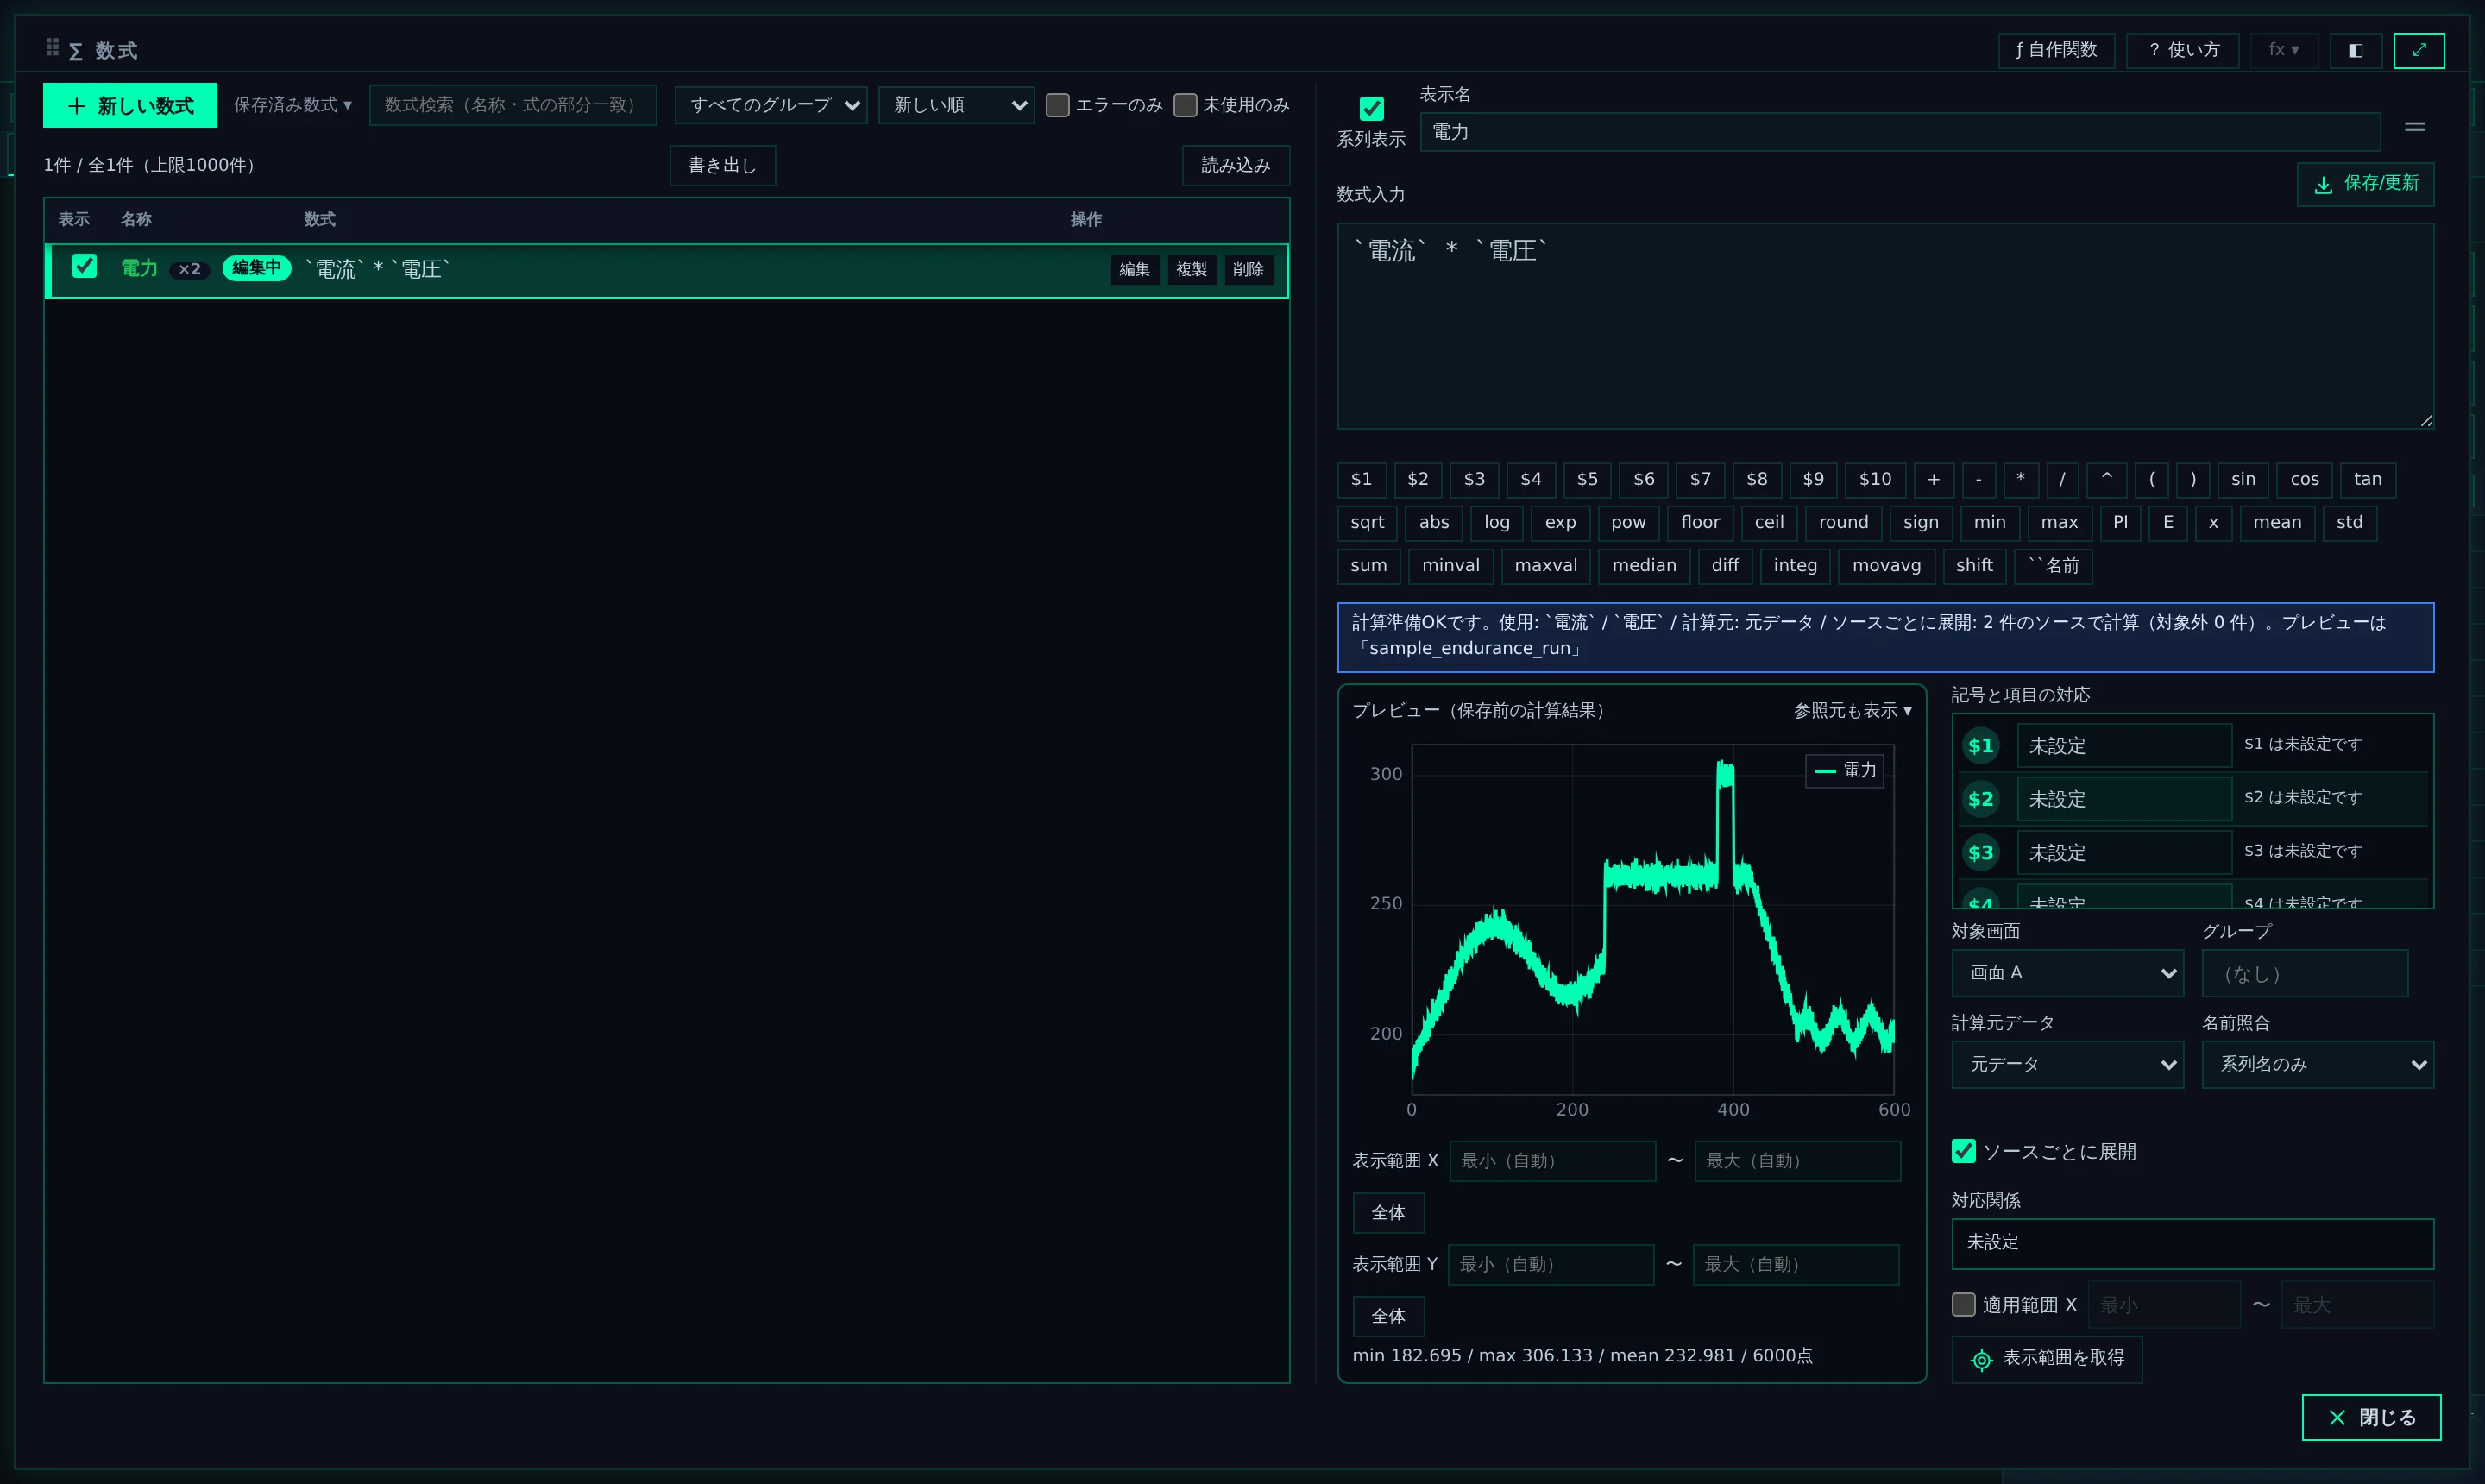Screen dimensions: 2485x1484
Task: Open the fx dropdown menu
Action: tap(2284, 50)
